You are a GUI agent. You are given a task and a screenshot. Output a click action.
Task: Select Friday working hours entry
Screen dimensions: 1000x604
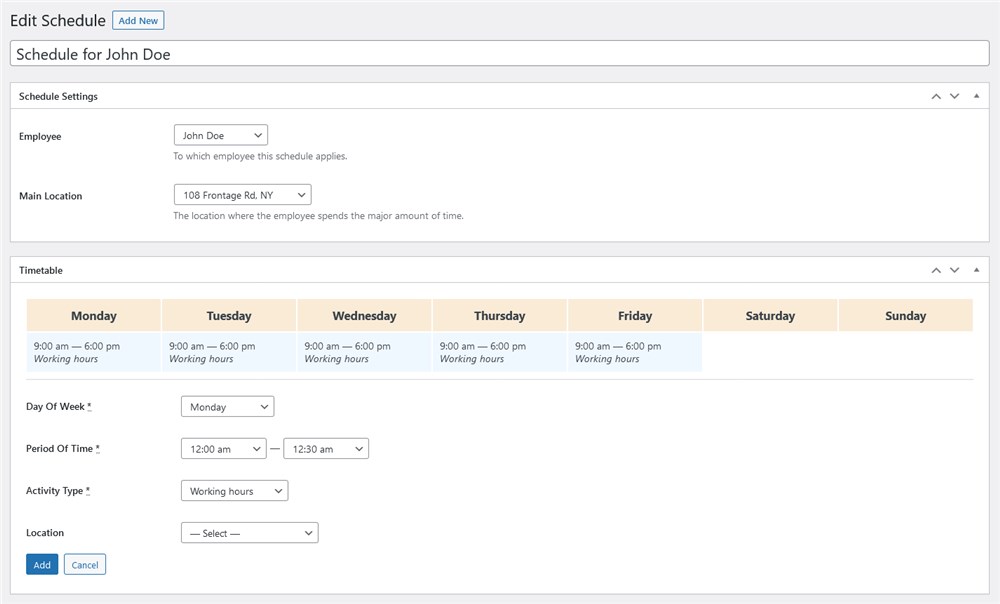coord(635,352)
